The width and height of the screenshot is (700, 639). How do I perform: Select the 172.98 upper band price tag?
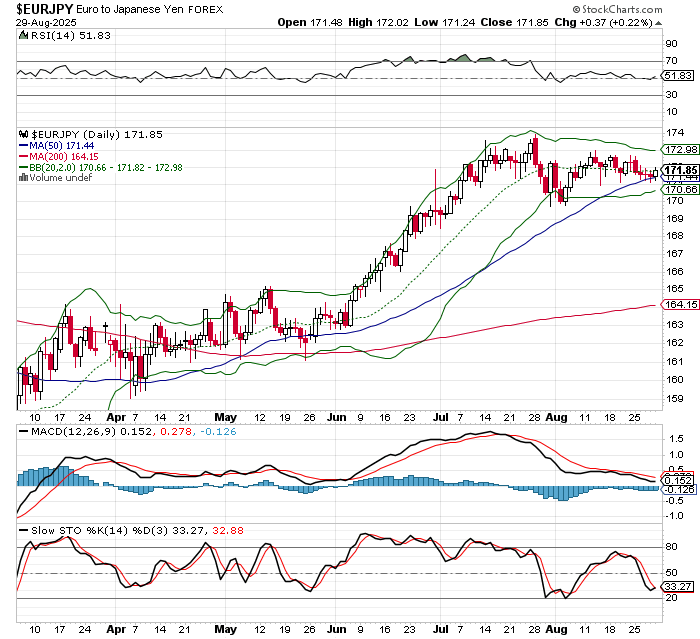point(681,150)
